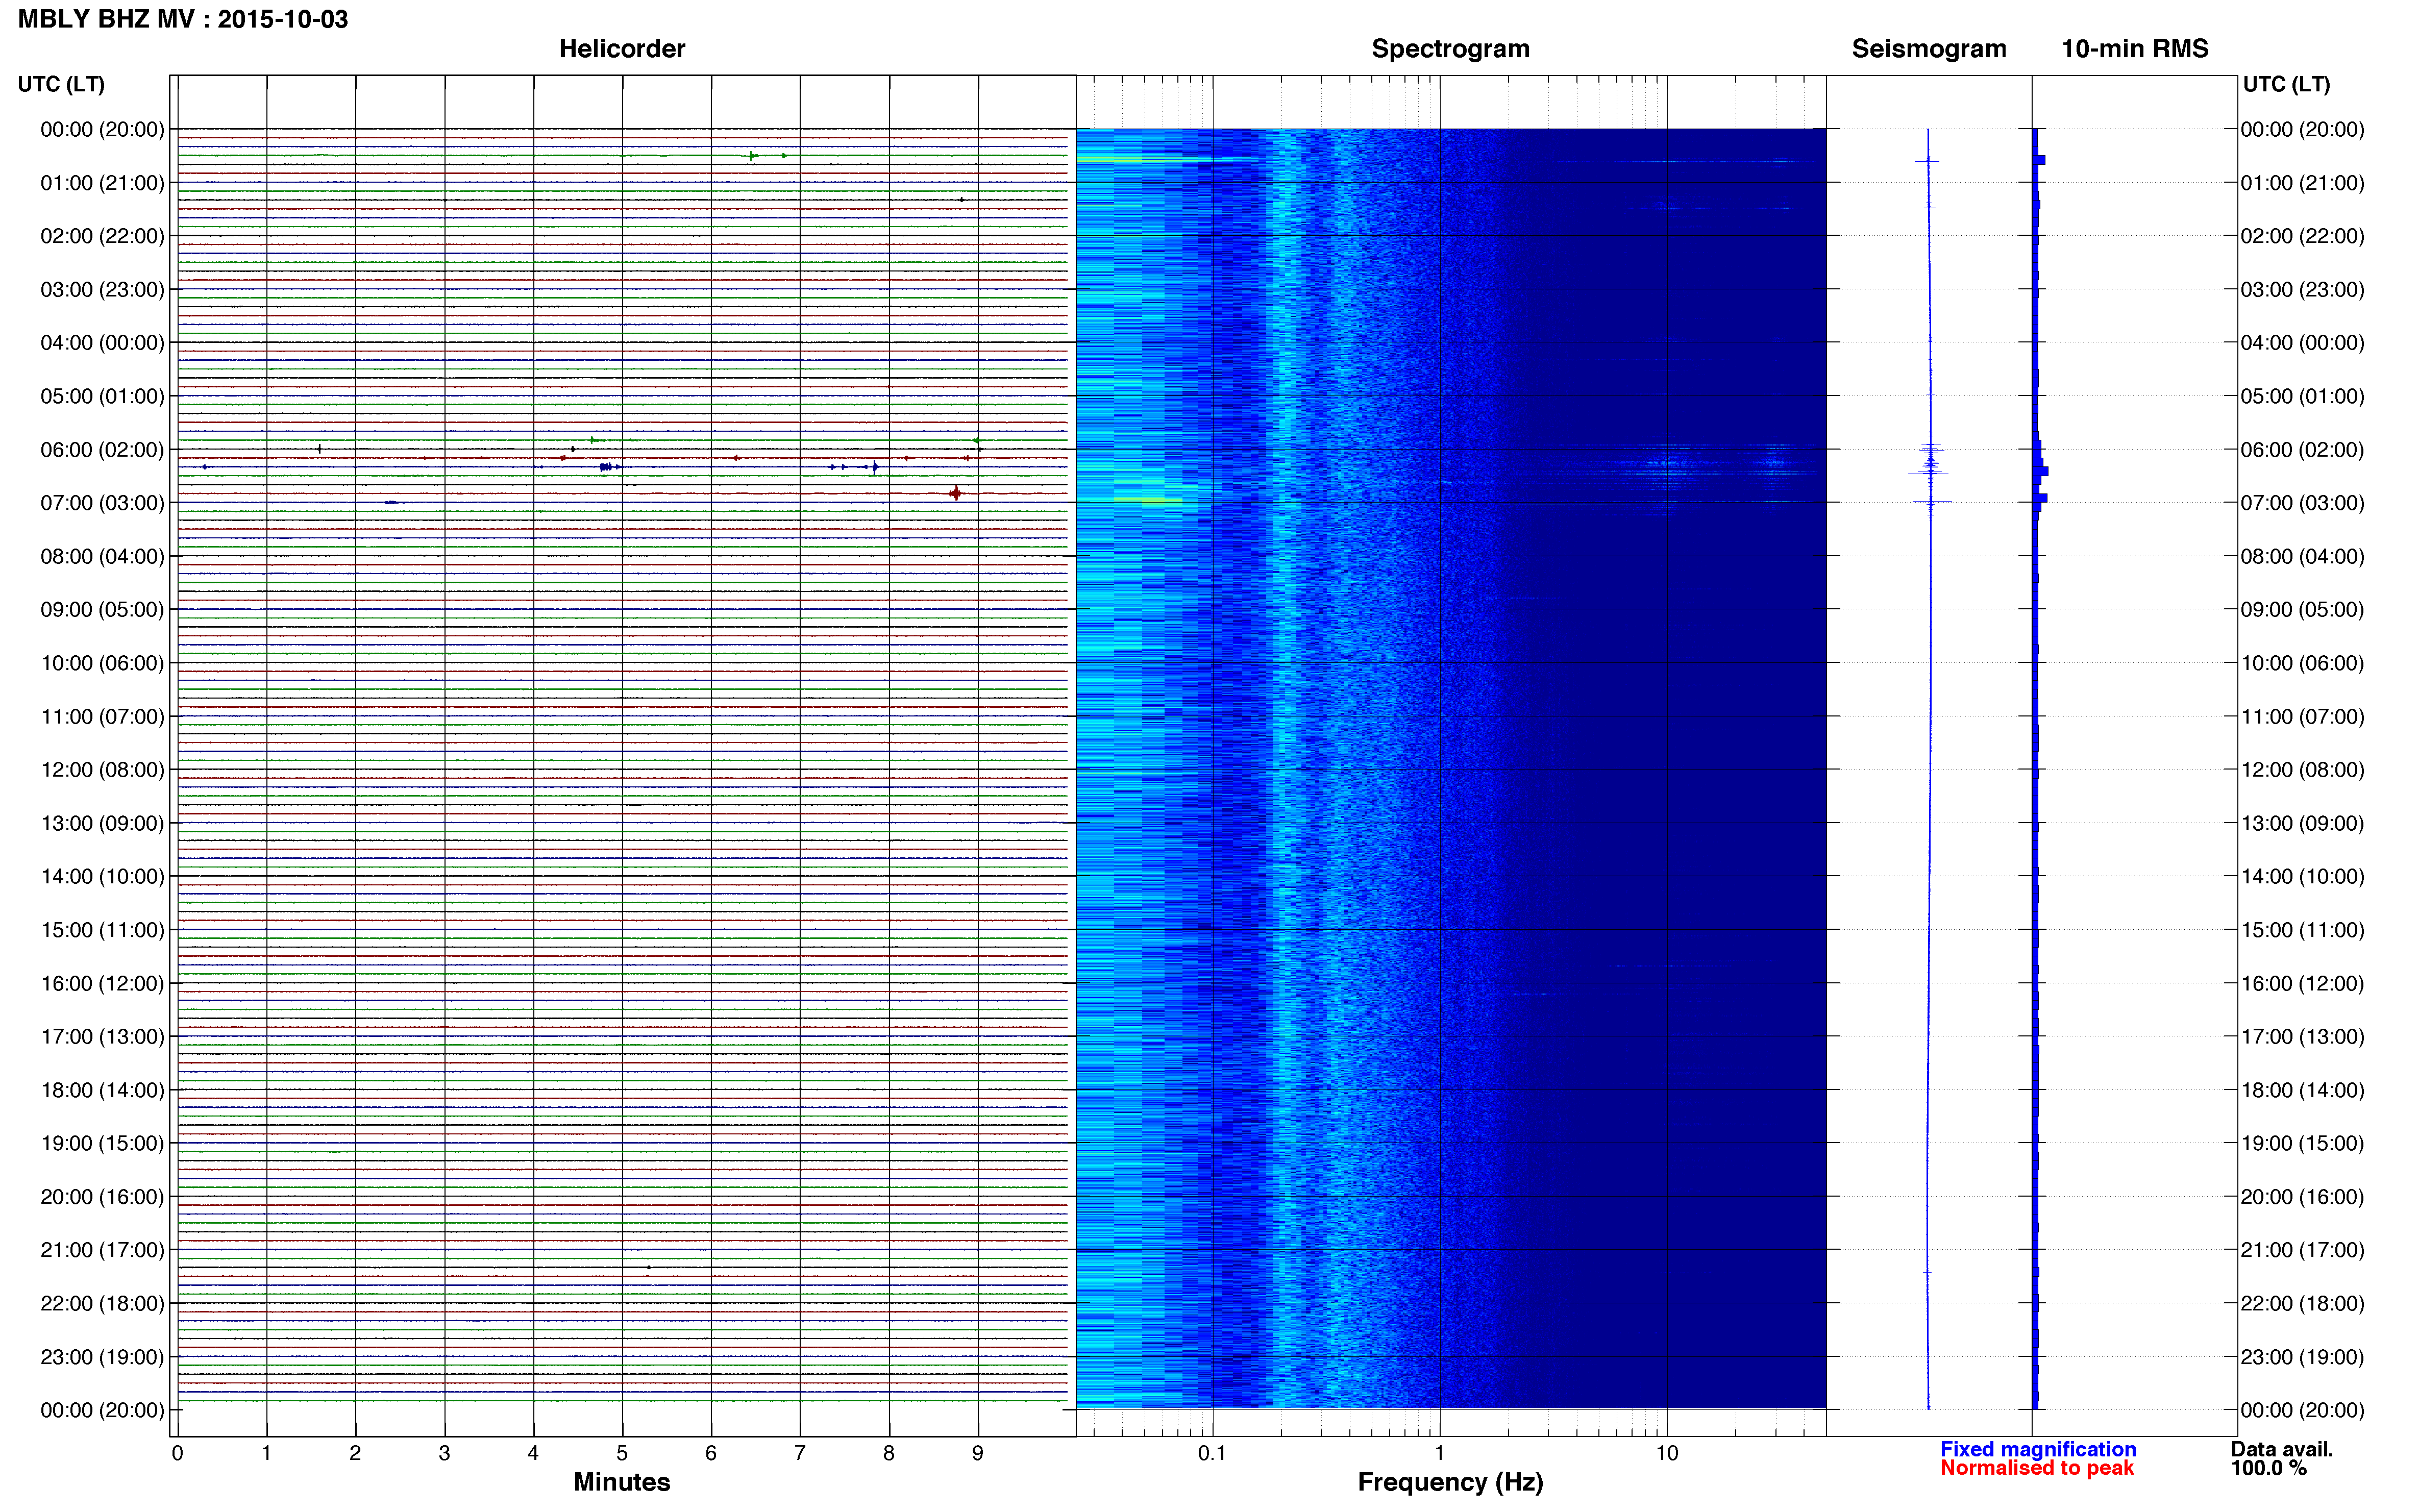Click the "Minutes" axis label
This screenshot has width=2419, height=1512.
point(621,1482)
